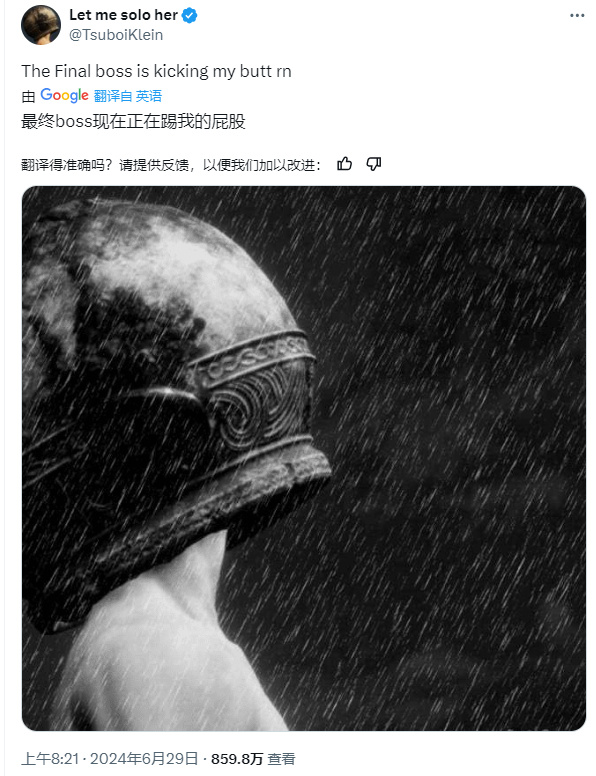
Task: Click the thumbs down translation feedback icon
Action: click(x=373, y=164)
